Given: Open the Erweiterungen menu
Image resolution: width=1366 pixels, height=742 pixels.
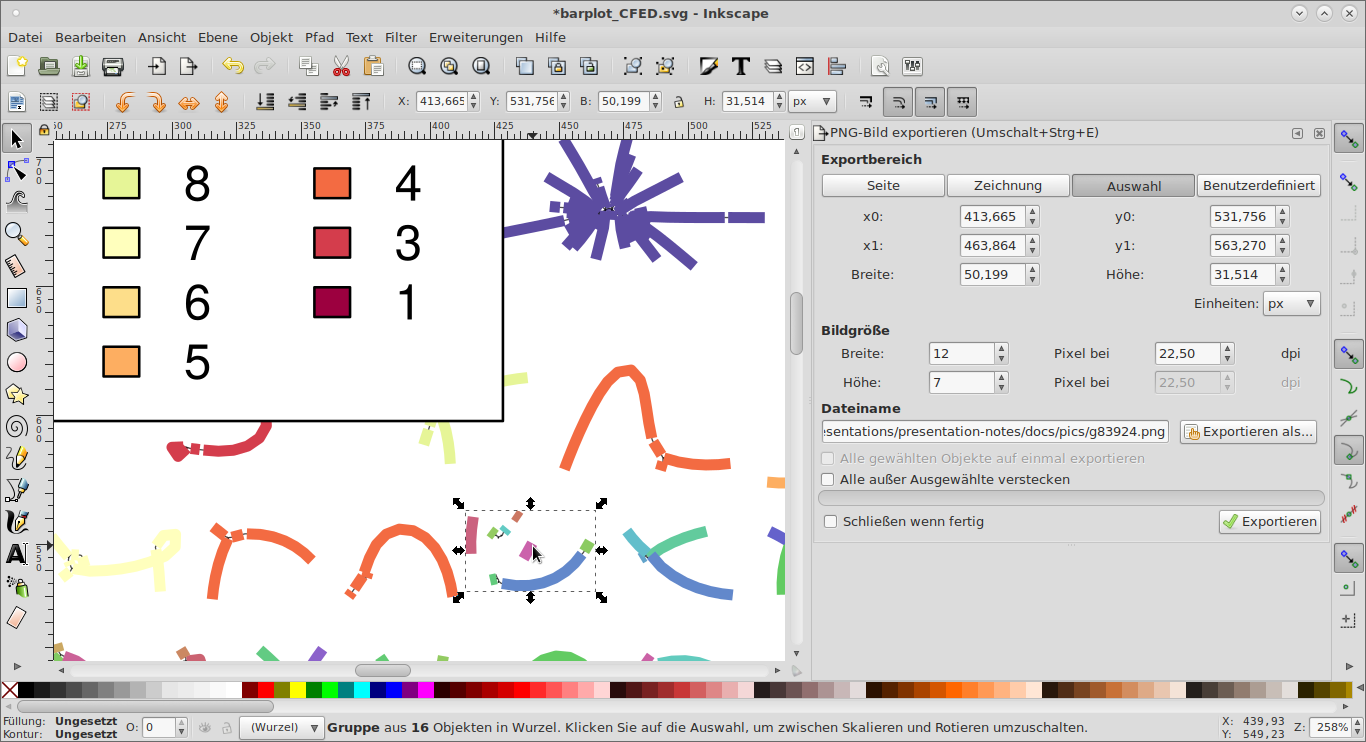Looking at the screenshot, I should [476, 37].
